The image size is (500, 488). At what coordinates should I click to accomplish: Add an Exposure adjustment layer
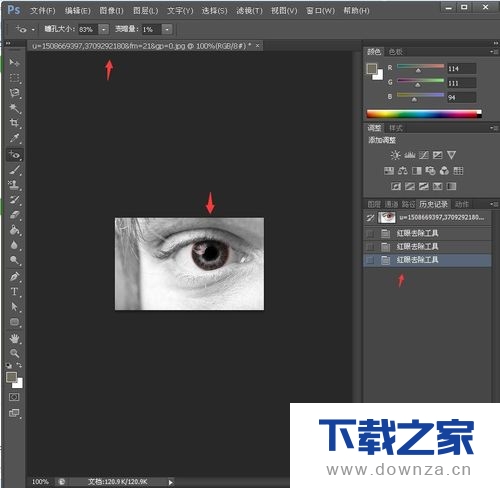pyautogui.click(x=437, y=155)
